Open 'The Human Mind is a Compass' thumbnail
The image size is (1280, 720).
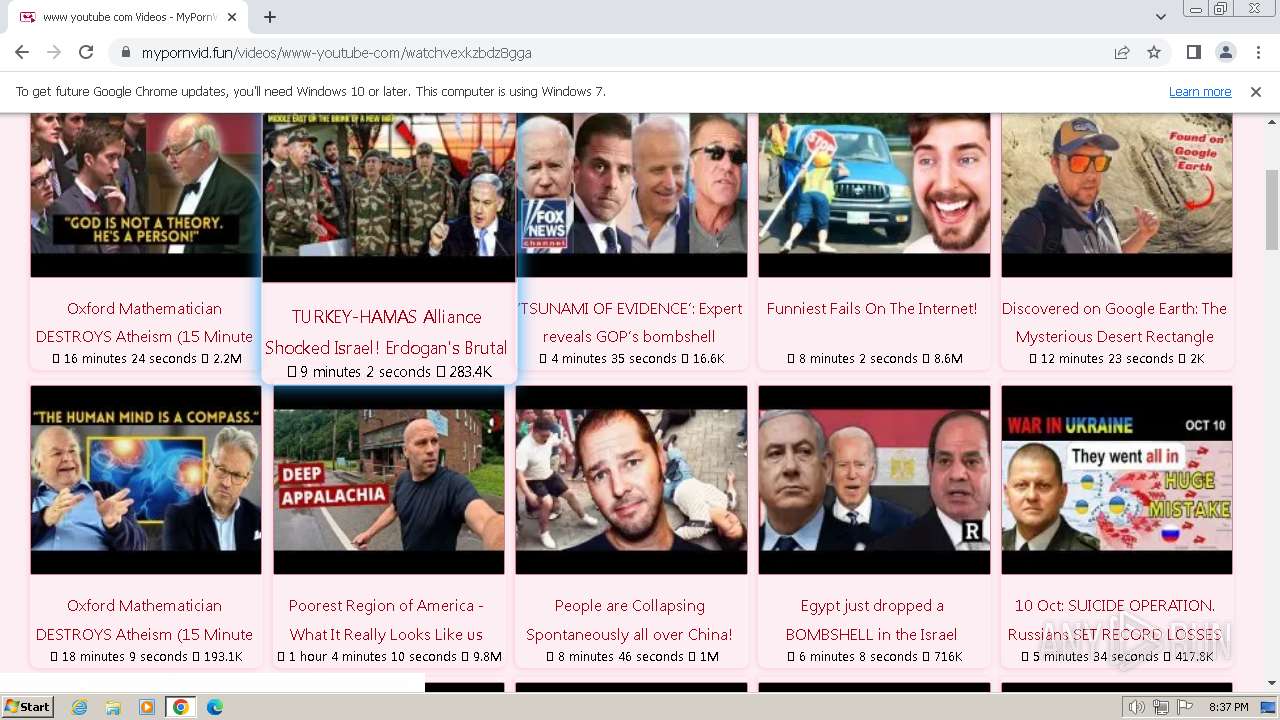tap(146, 480)
